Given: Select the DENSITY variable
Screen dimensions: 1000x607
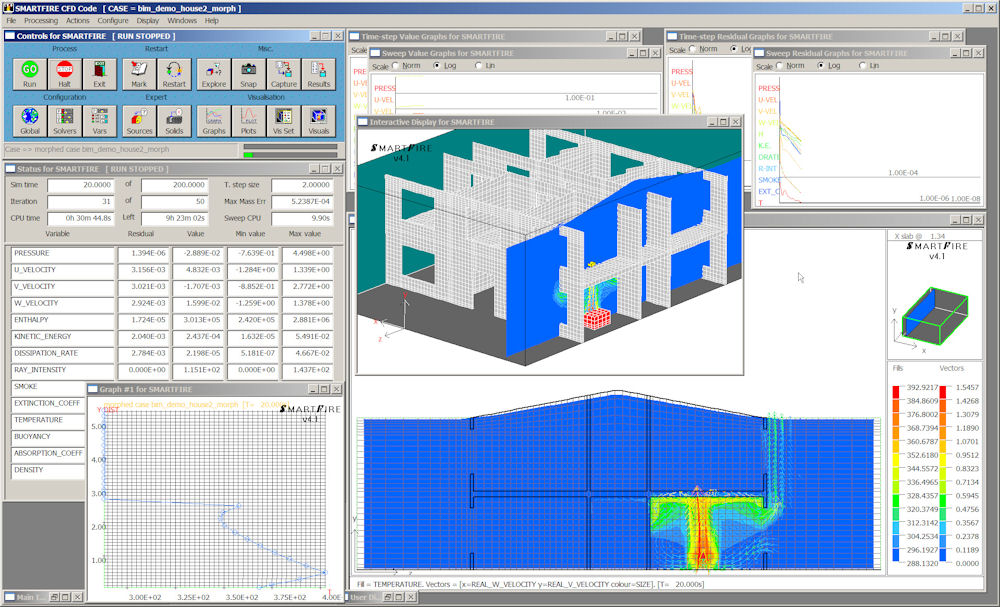Looking at the screenshot, I should click(48, 470).
